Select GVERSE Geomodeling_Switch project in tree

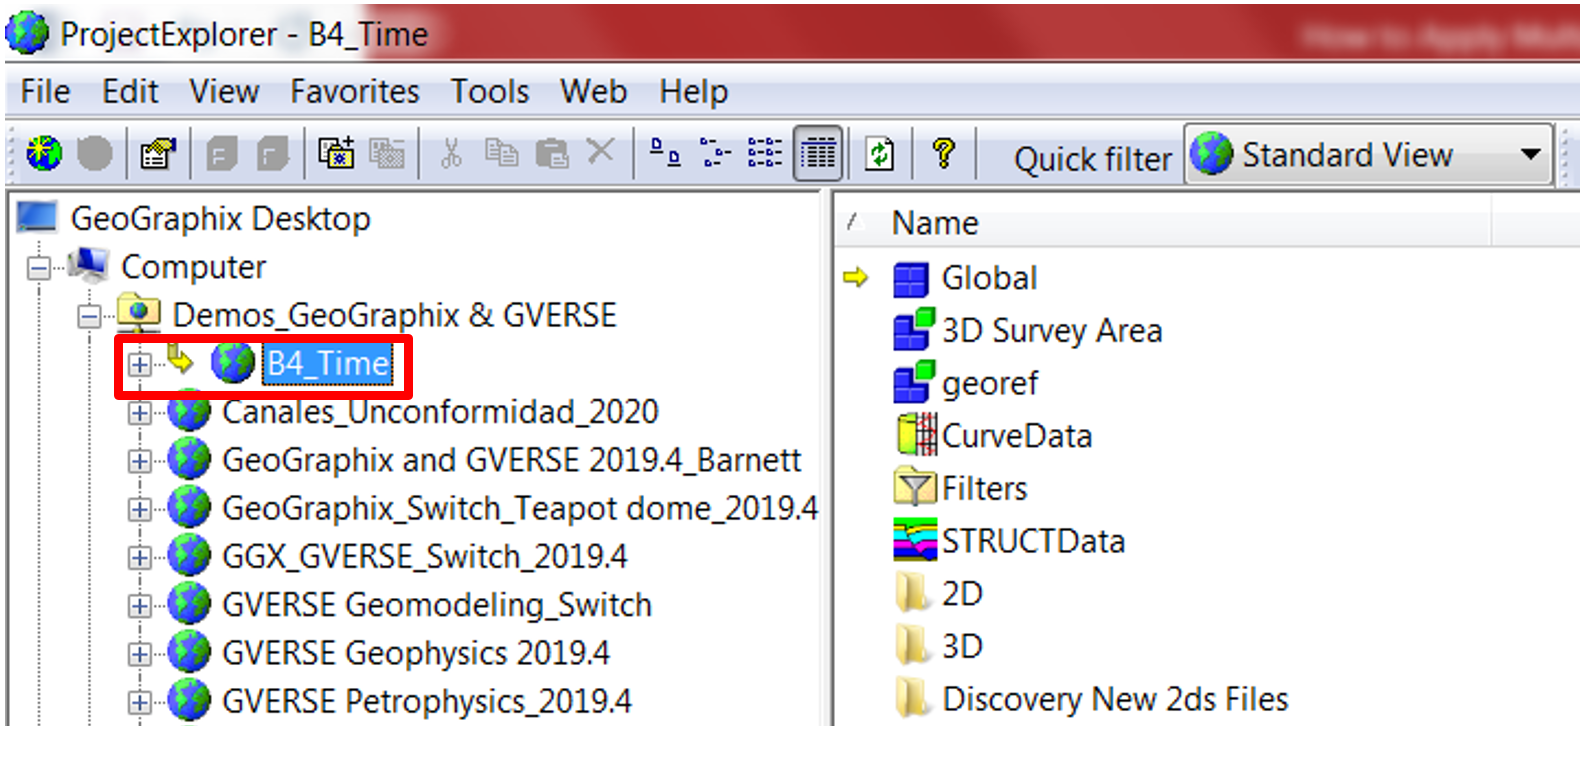tap(437, 605)
